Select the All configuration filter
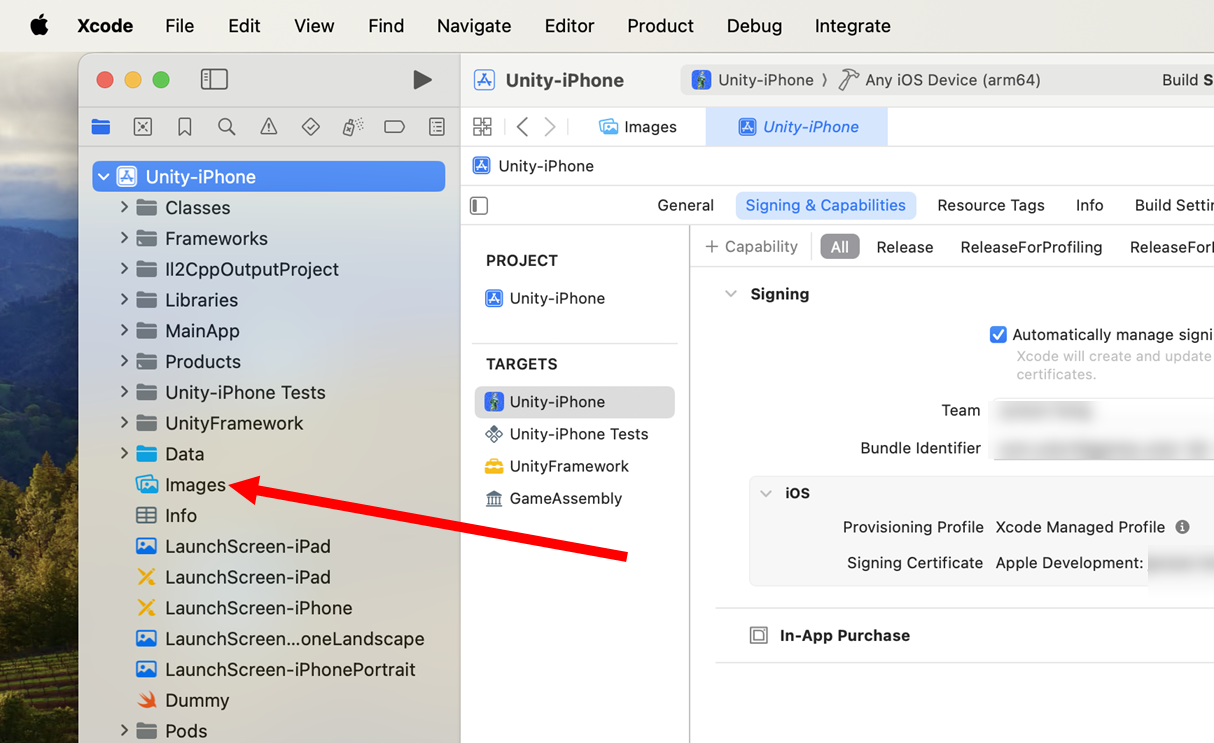1214x743 pixels. coord(840,247)
